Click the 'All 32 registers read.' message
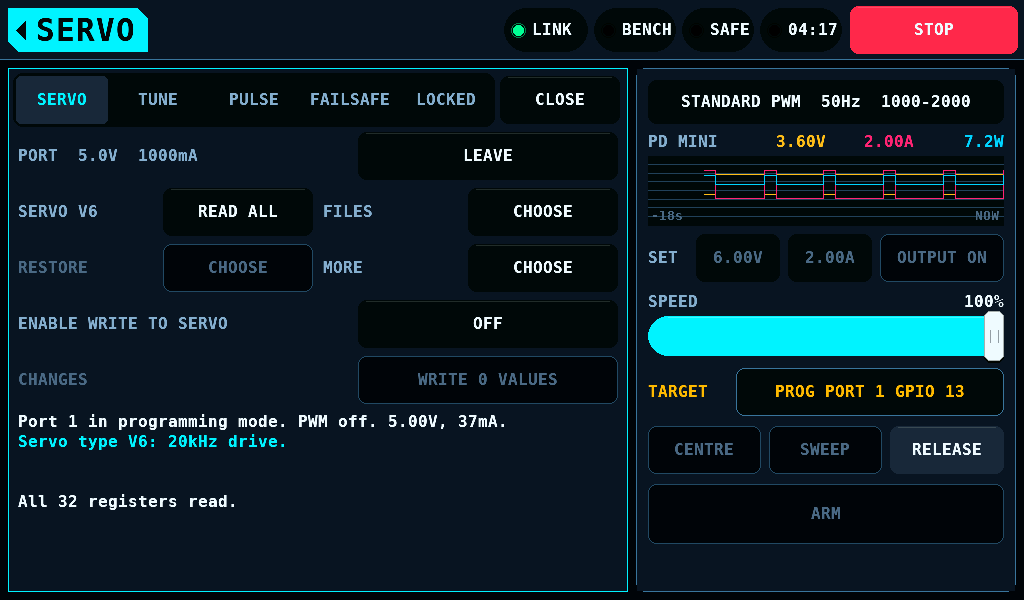This screenshot has width=1024, height=600. pyautogui.click(x=127, y=502)
